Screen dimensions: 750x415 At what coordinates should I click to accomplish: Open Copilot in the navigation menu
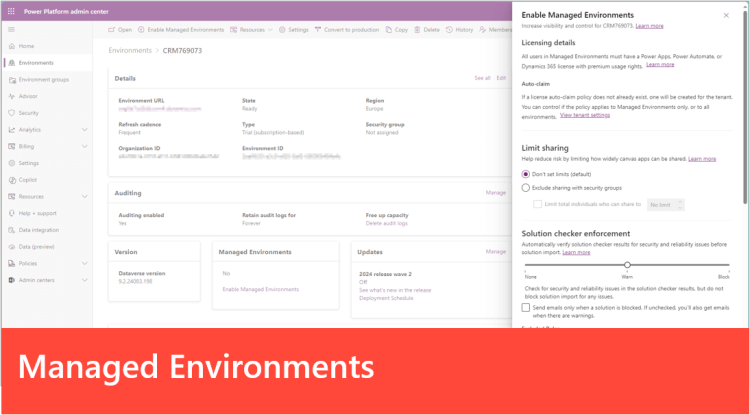coord(28,180)
